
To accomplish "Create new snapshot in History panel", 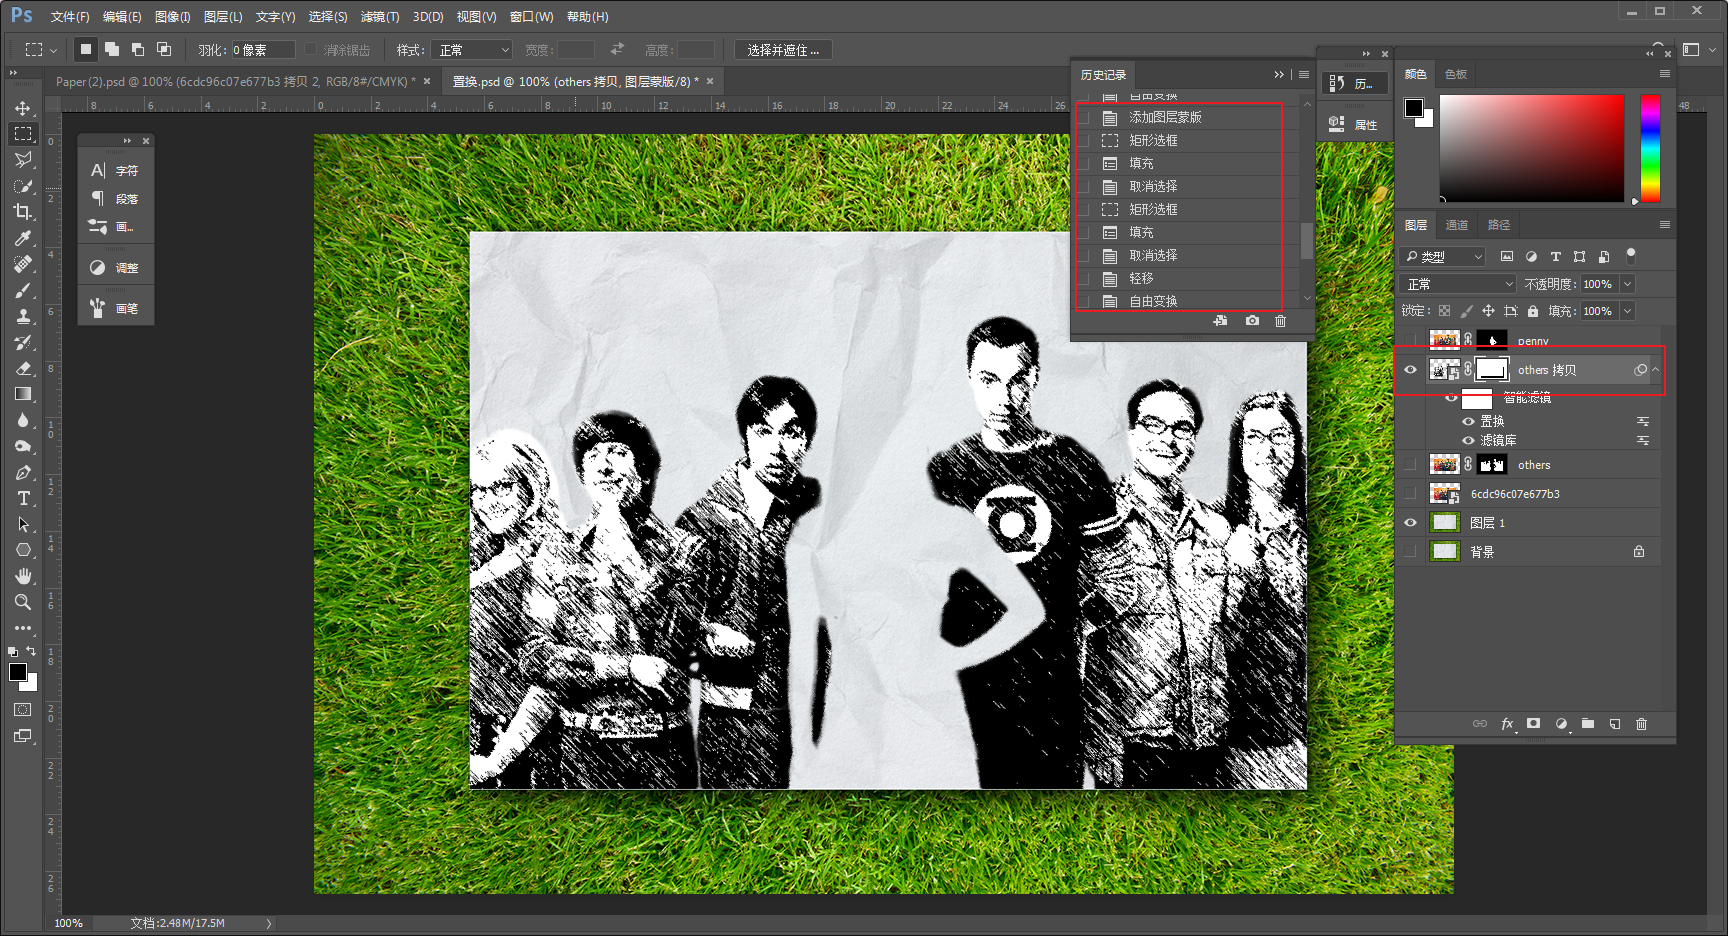I will 1252,321.
